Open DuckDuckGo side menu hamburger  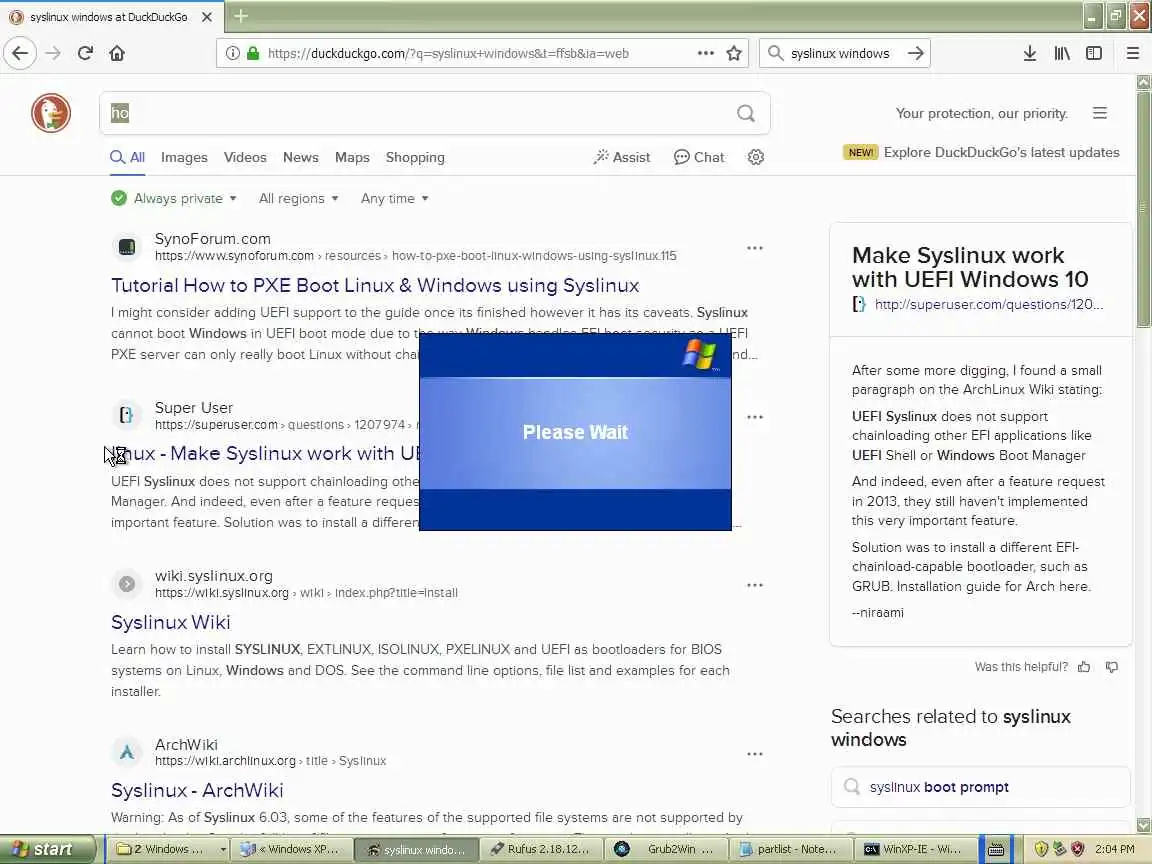(1100, 113)
